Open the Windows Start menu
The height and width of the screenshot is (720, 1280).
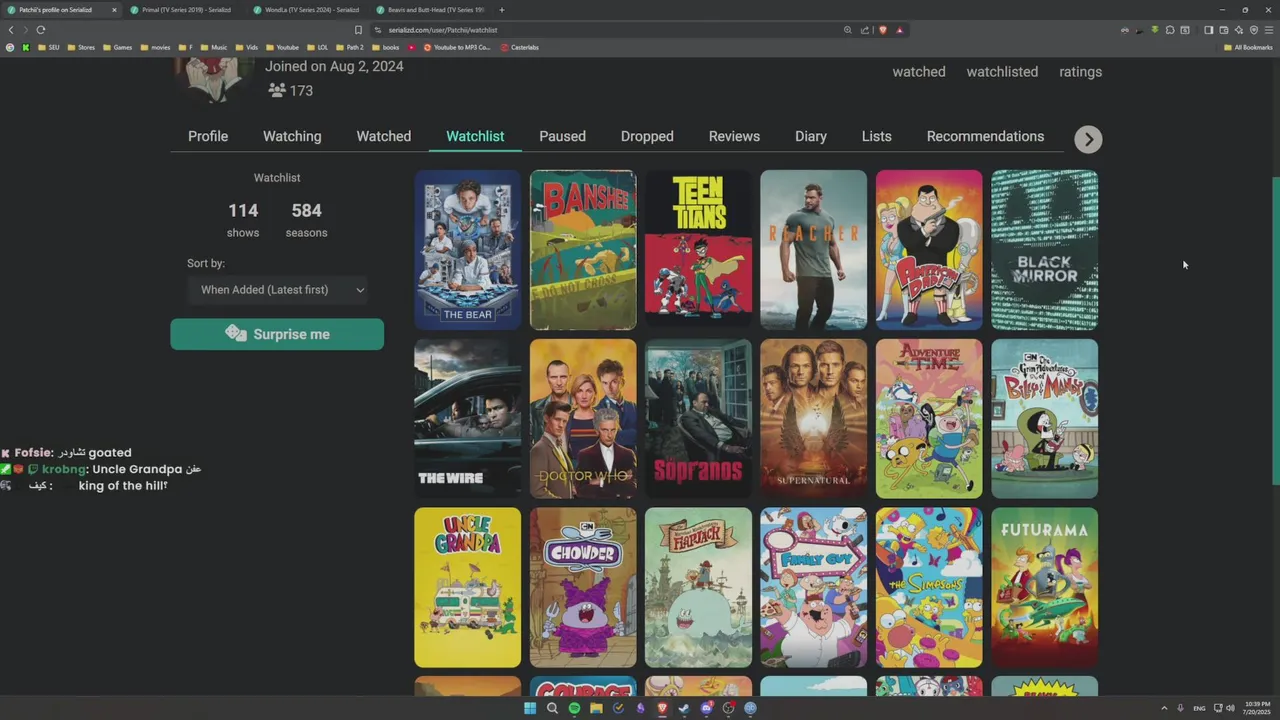tap(530, 708)
